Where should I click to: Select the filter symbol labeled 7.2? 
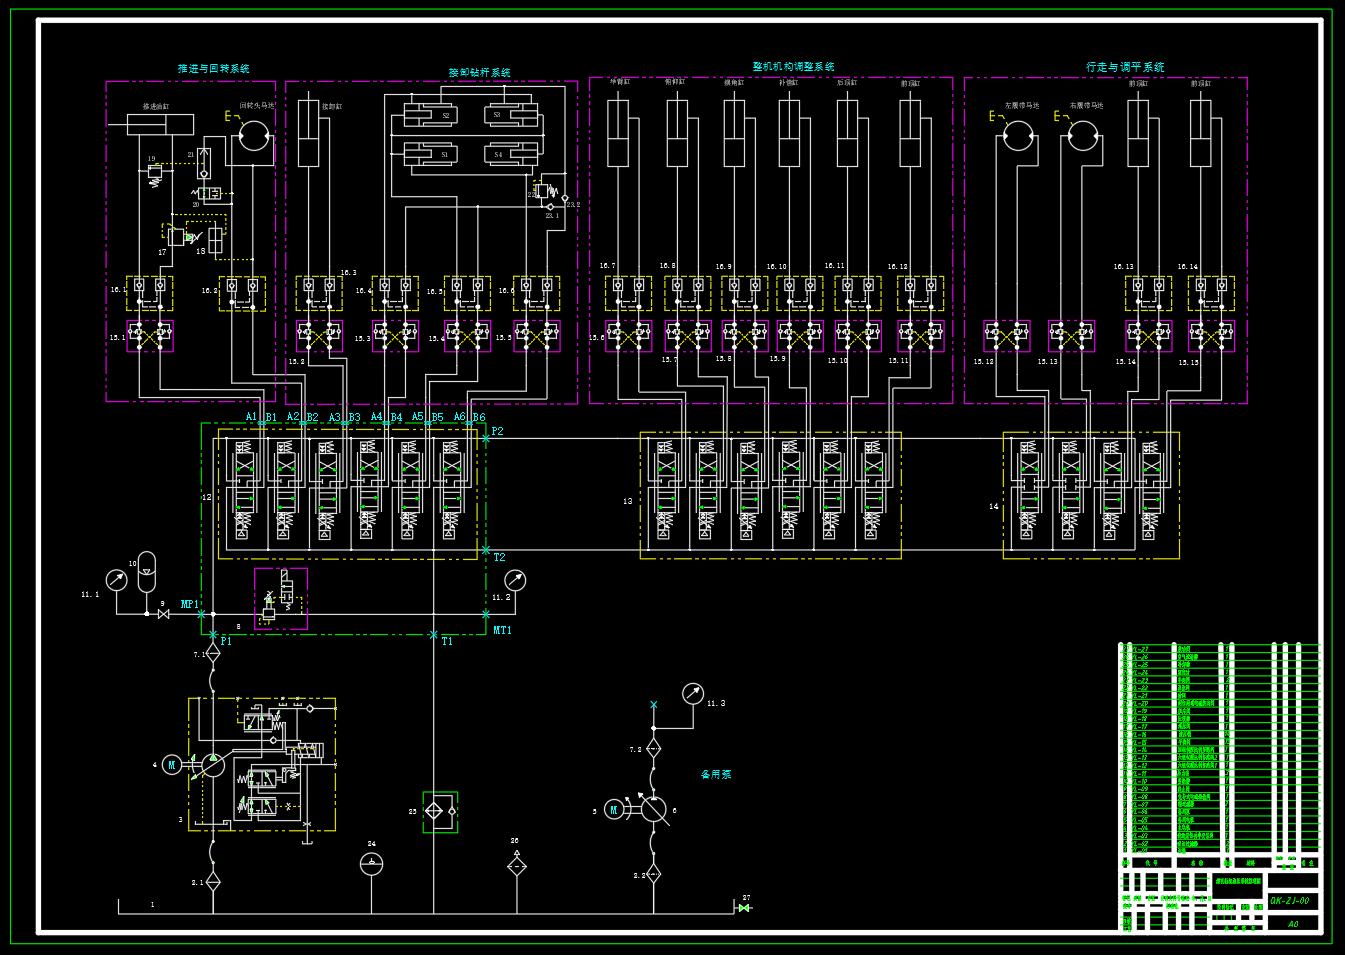(x=654, y=748)
